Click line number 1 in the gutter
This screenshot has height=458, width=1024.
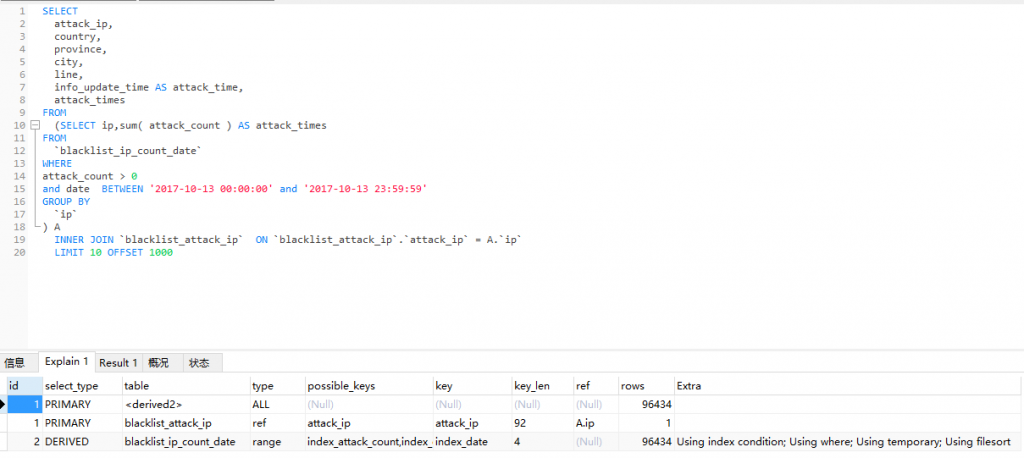(x=23, y=11)
